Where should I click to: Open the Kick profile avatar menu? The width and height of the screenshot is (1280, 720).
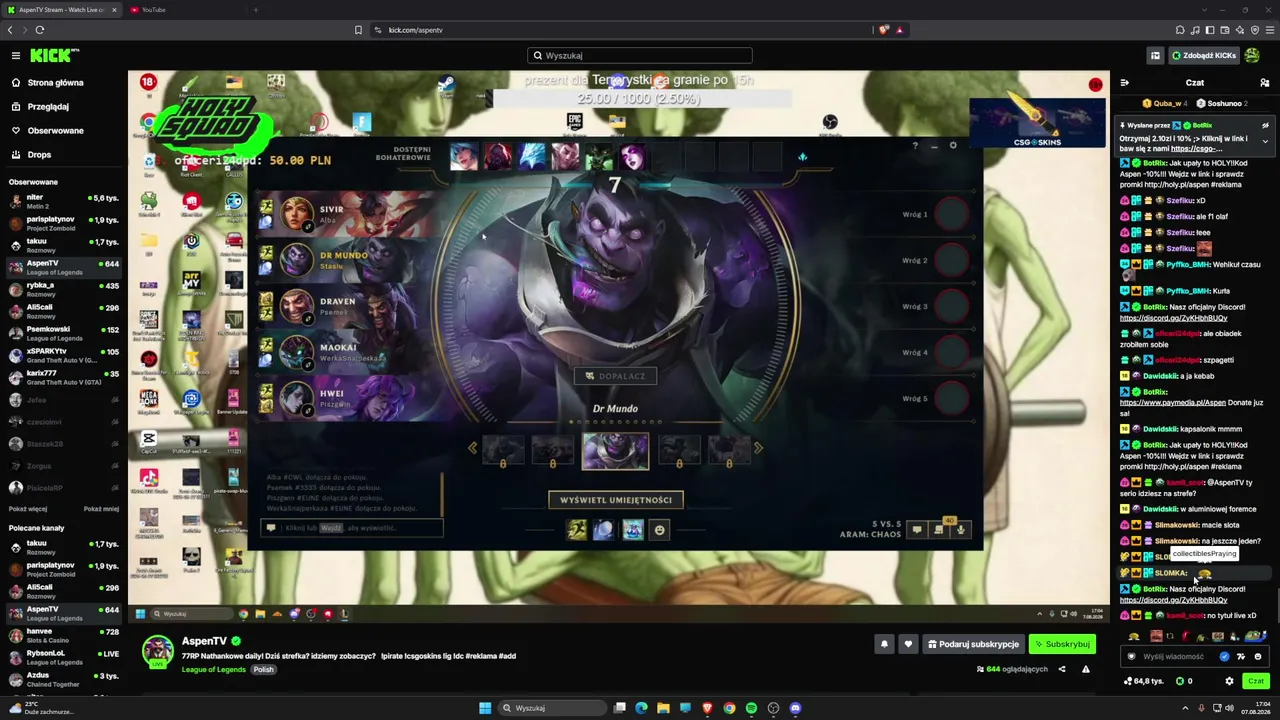1252,56
